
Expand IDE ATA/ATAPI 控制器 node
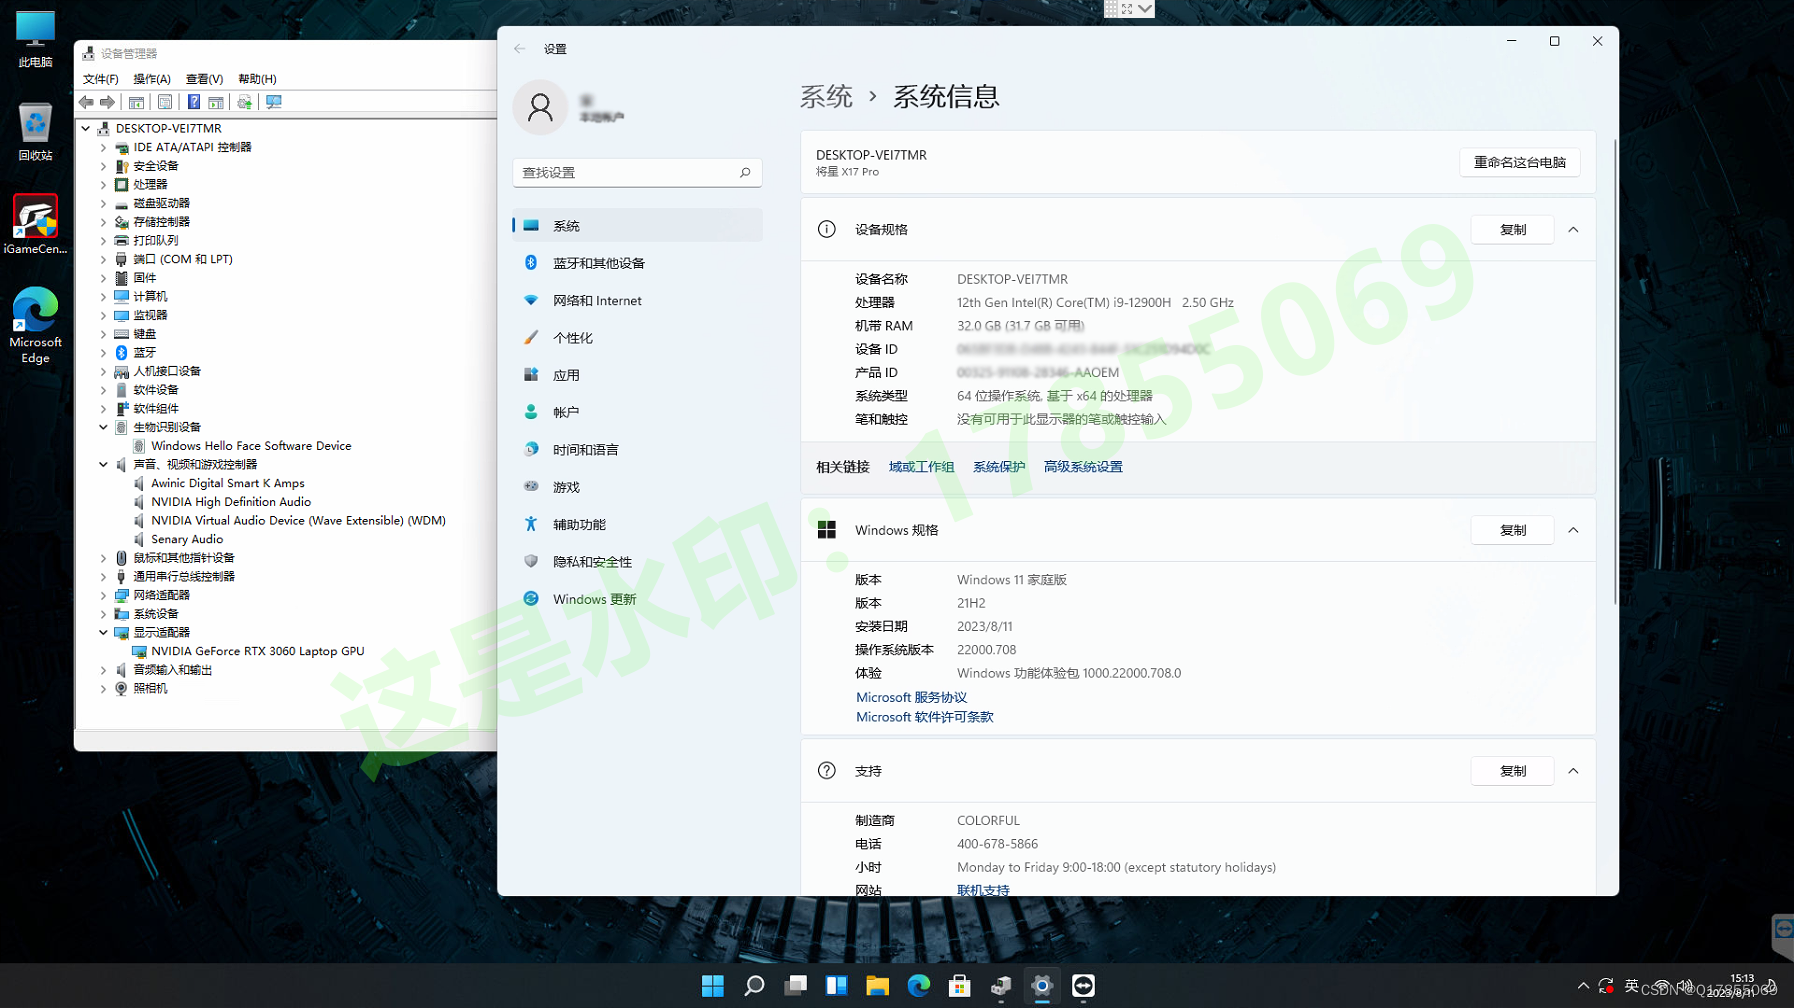pyautogui.click(x=103, y=147)
